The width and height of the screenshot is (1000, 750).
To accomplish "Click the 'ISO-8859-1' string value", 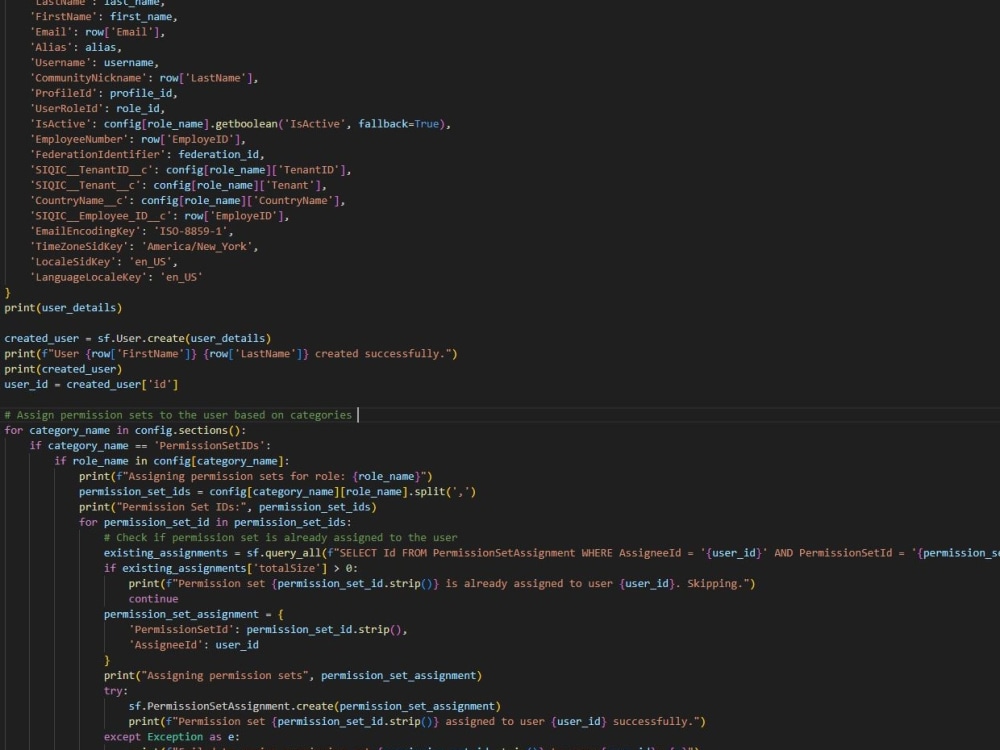I will [191, 231].
